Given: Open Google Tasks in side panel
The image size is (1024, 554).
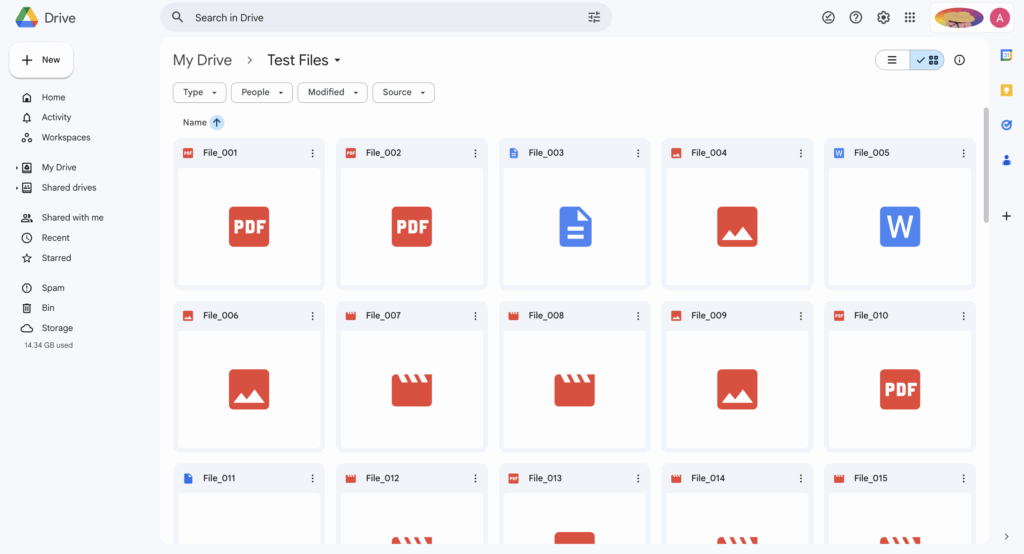Looking at the screenshot, I should [1007, 125].
